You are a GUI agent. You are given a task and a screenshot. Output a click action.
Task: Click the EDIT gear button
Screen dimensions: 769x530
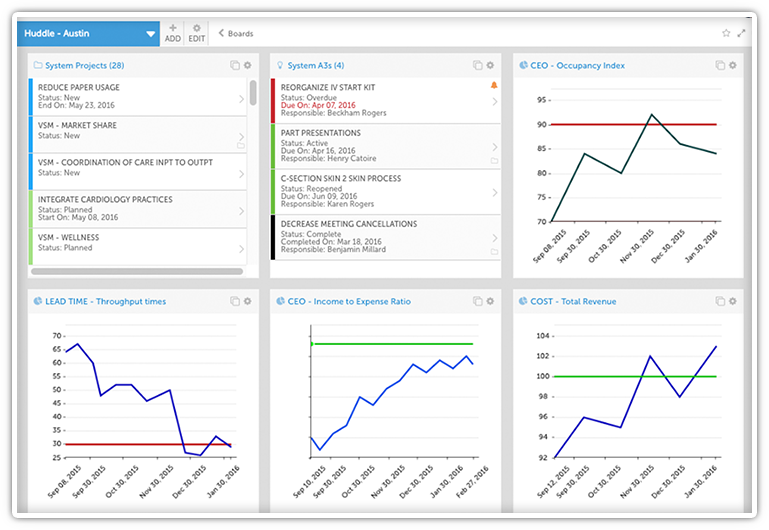197,33
